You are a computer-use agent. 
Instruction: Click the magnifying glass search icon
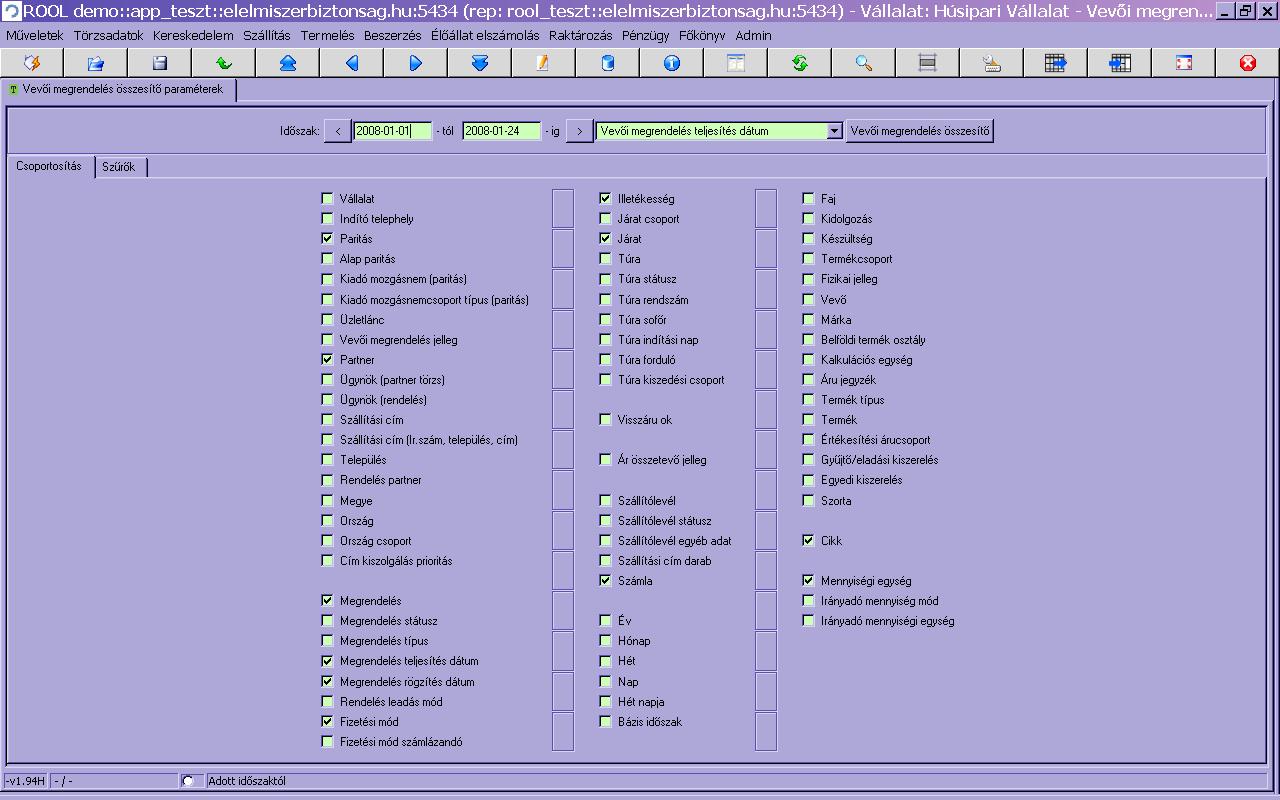point(863,63)
